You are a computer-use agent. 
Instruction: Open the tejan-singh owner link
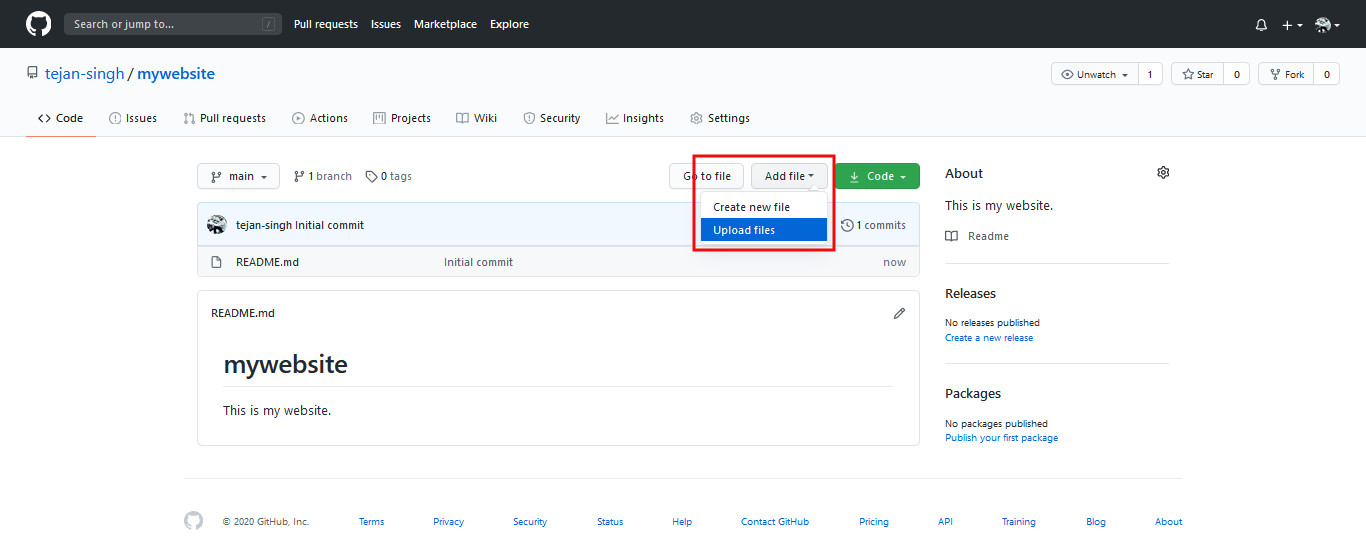(x=85, y=74)
